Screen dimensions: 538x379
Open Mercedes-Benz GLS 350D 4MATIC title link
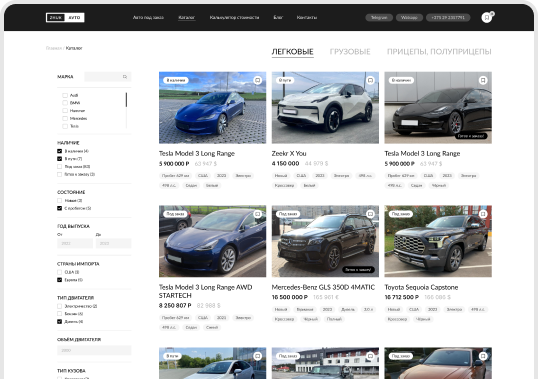click(323, 287)
